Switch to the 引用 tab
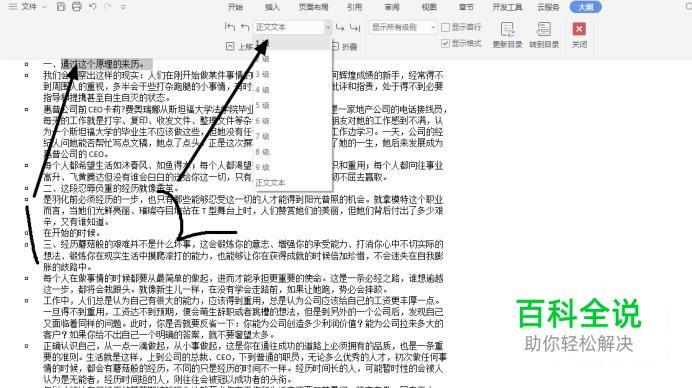692x388 pixels. (354, 7)
